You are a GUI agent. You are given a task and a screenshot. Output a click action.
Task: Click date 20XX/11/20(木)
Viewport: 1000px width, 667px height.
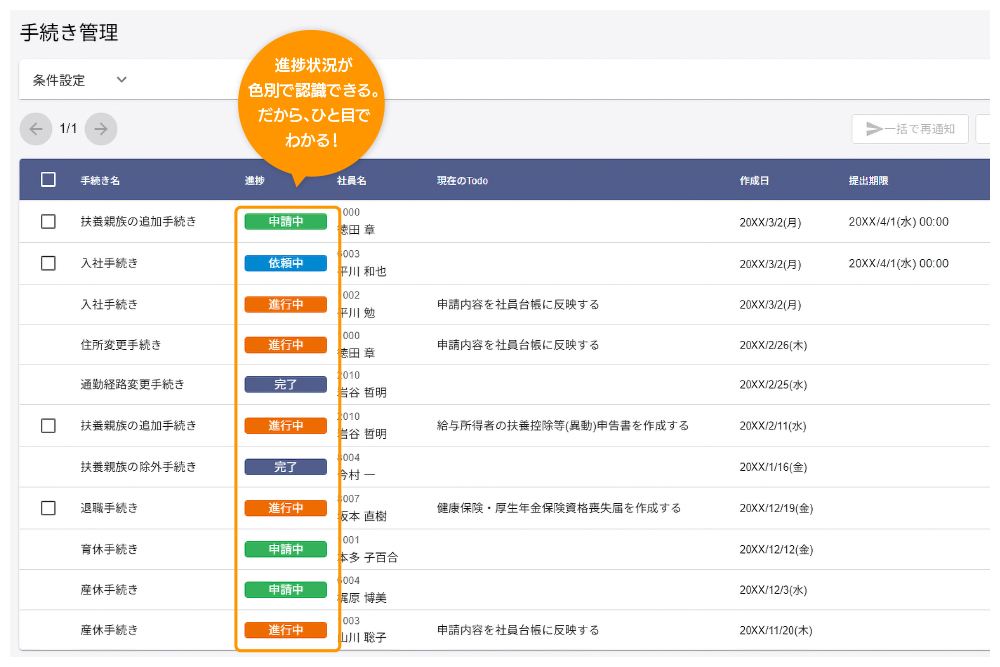pos(776,630)
